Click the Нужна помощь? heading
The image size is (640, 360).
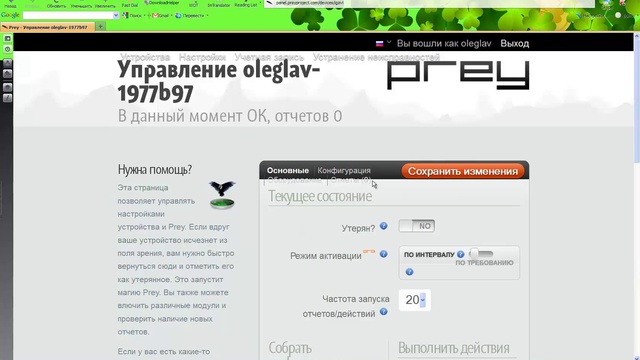click(x=155, y=169)
